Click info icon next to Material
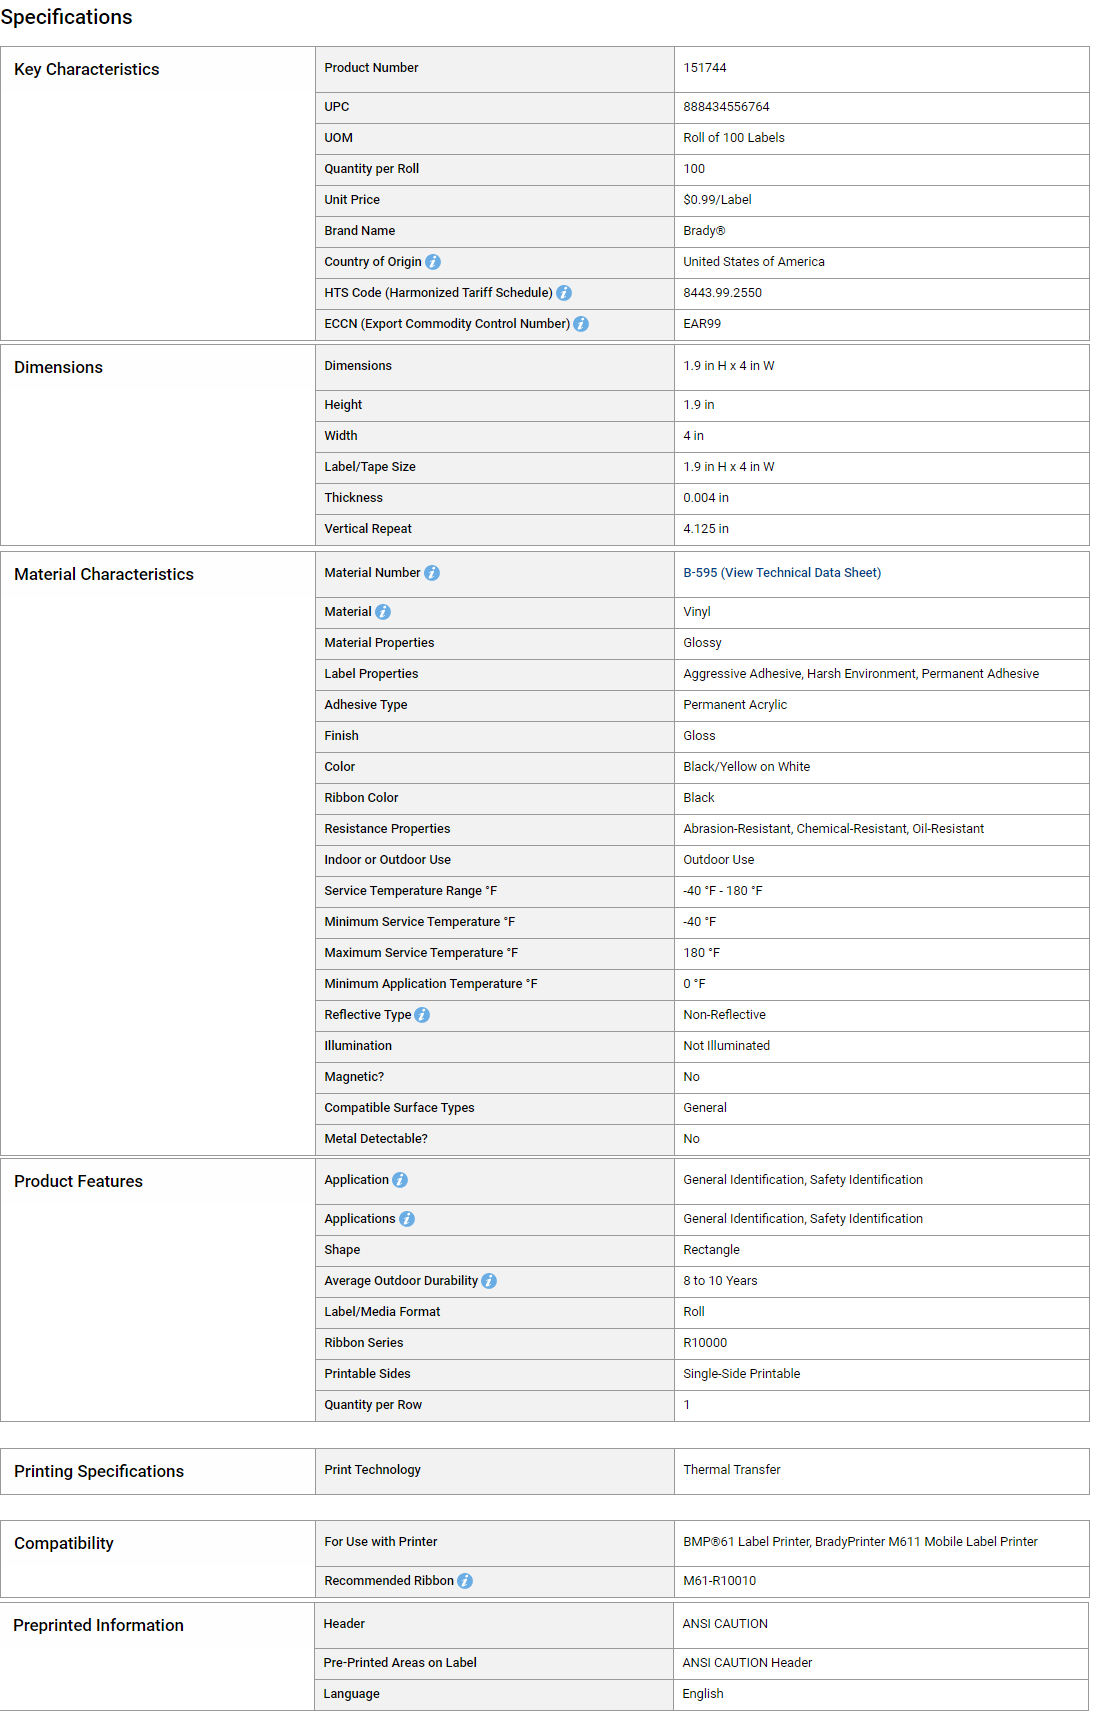The width and height of the screenshot is (1093, 1717). 383,612
